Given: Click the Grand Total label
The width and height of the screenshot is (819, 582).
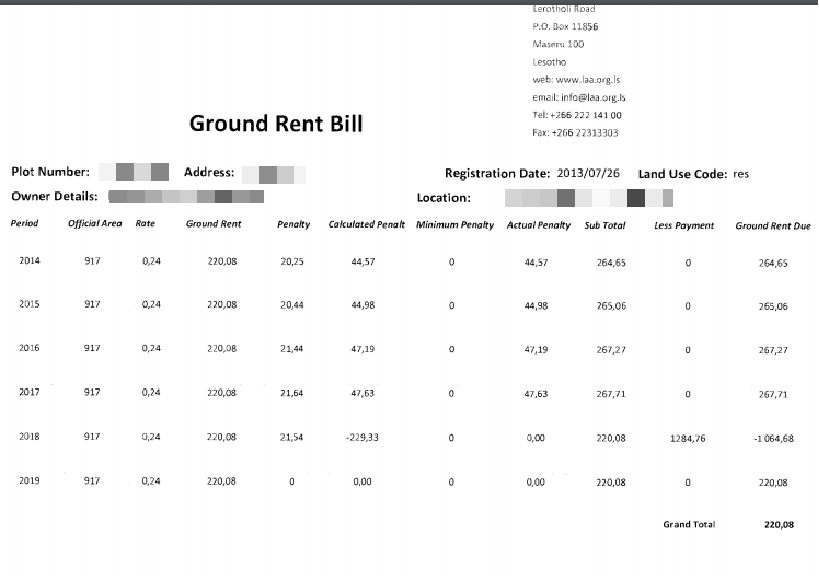Looking at the screenshot, I should click(690, 524).
